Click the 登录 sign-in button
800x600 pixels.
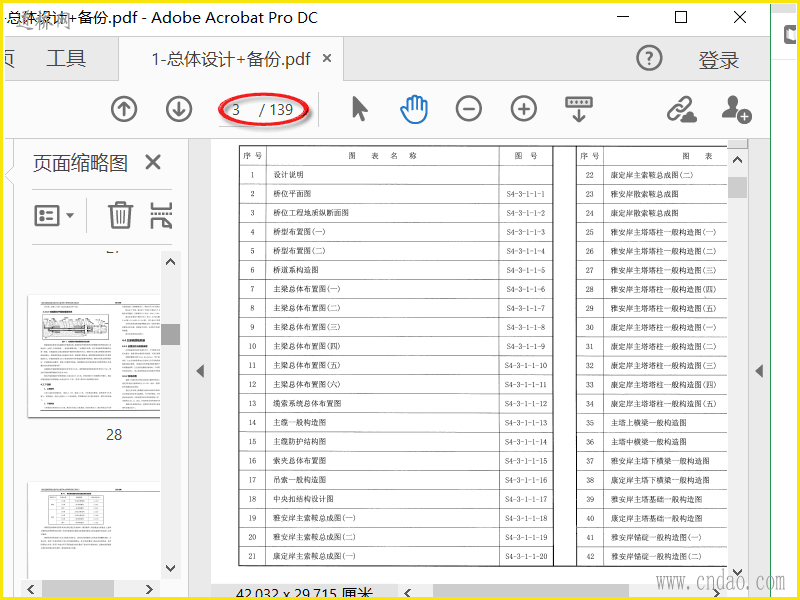pos(718,60)
